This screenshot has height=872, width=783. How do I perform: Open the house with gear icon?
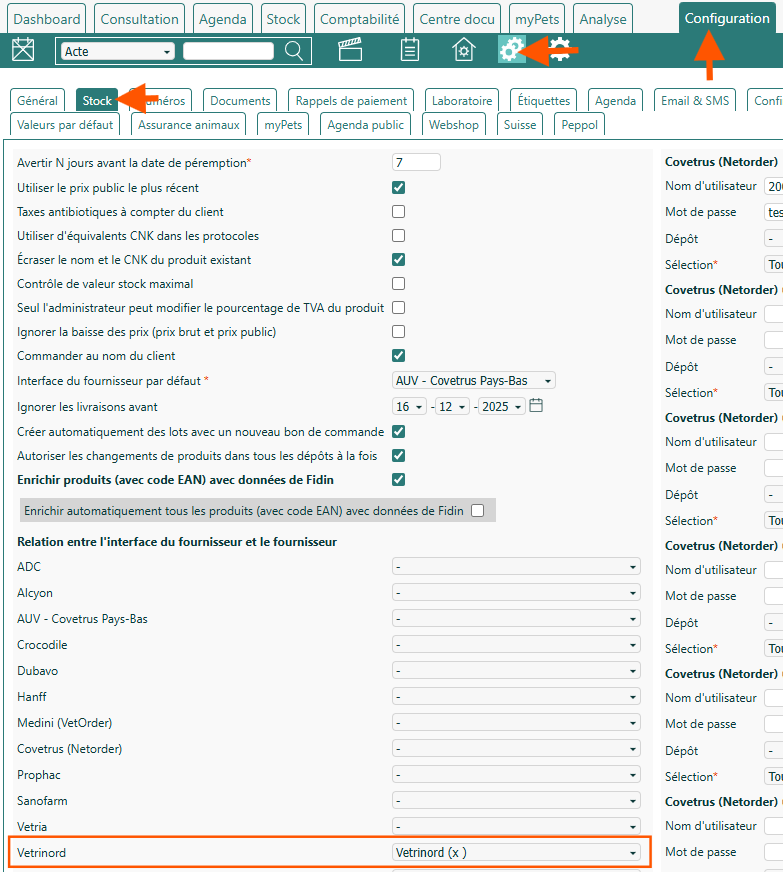pyautogui.click(x=463, y=49)
